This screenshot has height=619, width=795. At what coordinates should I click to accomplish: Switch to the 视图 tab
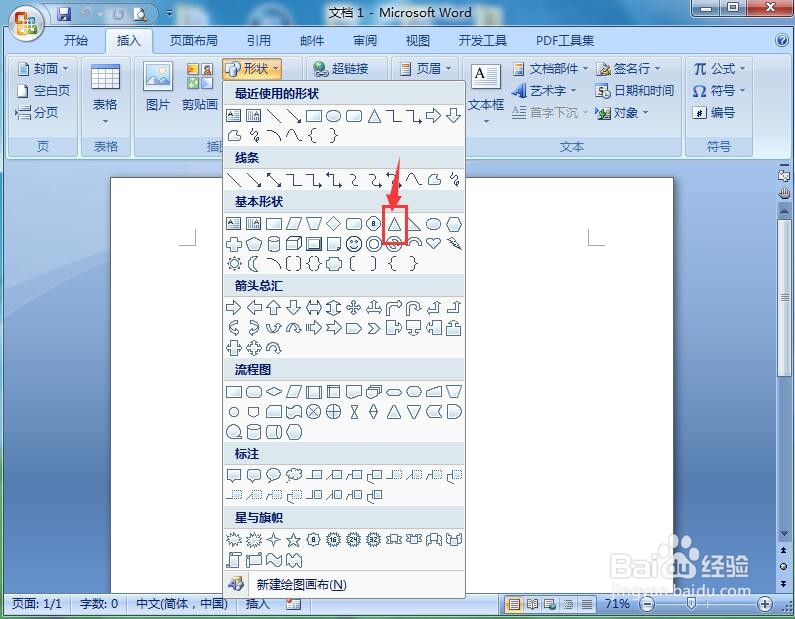click(418, 41)
